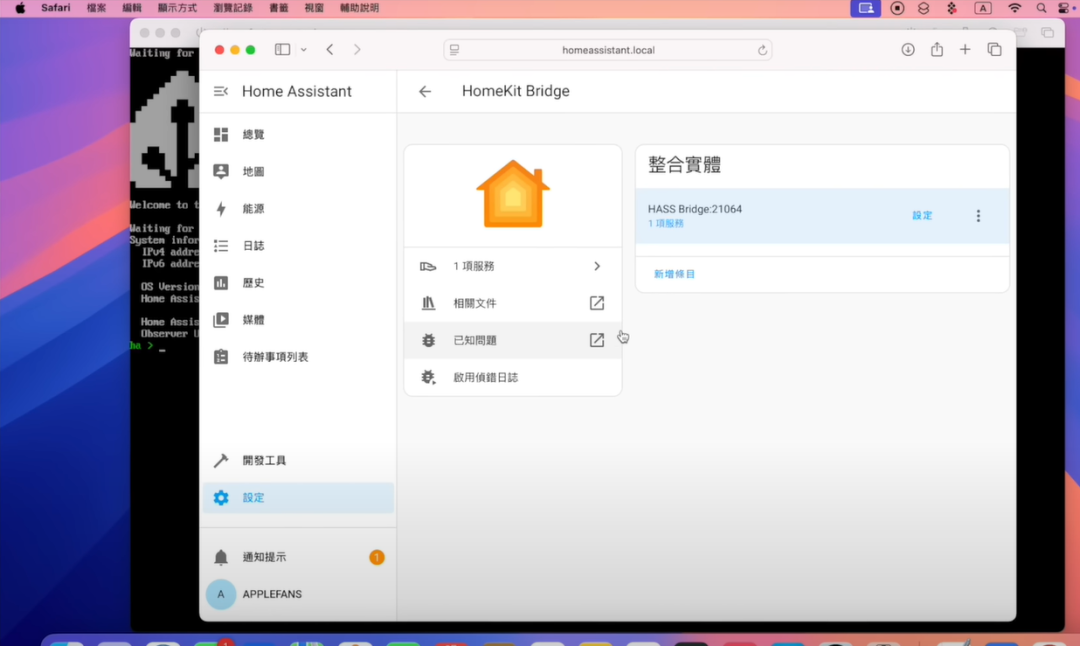Image resolution: width=1080 pixels, height=646 pixels.
Task: Open the 待辦事項列表 to-do list
Action: (x=298, y=357)
